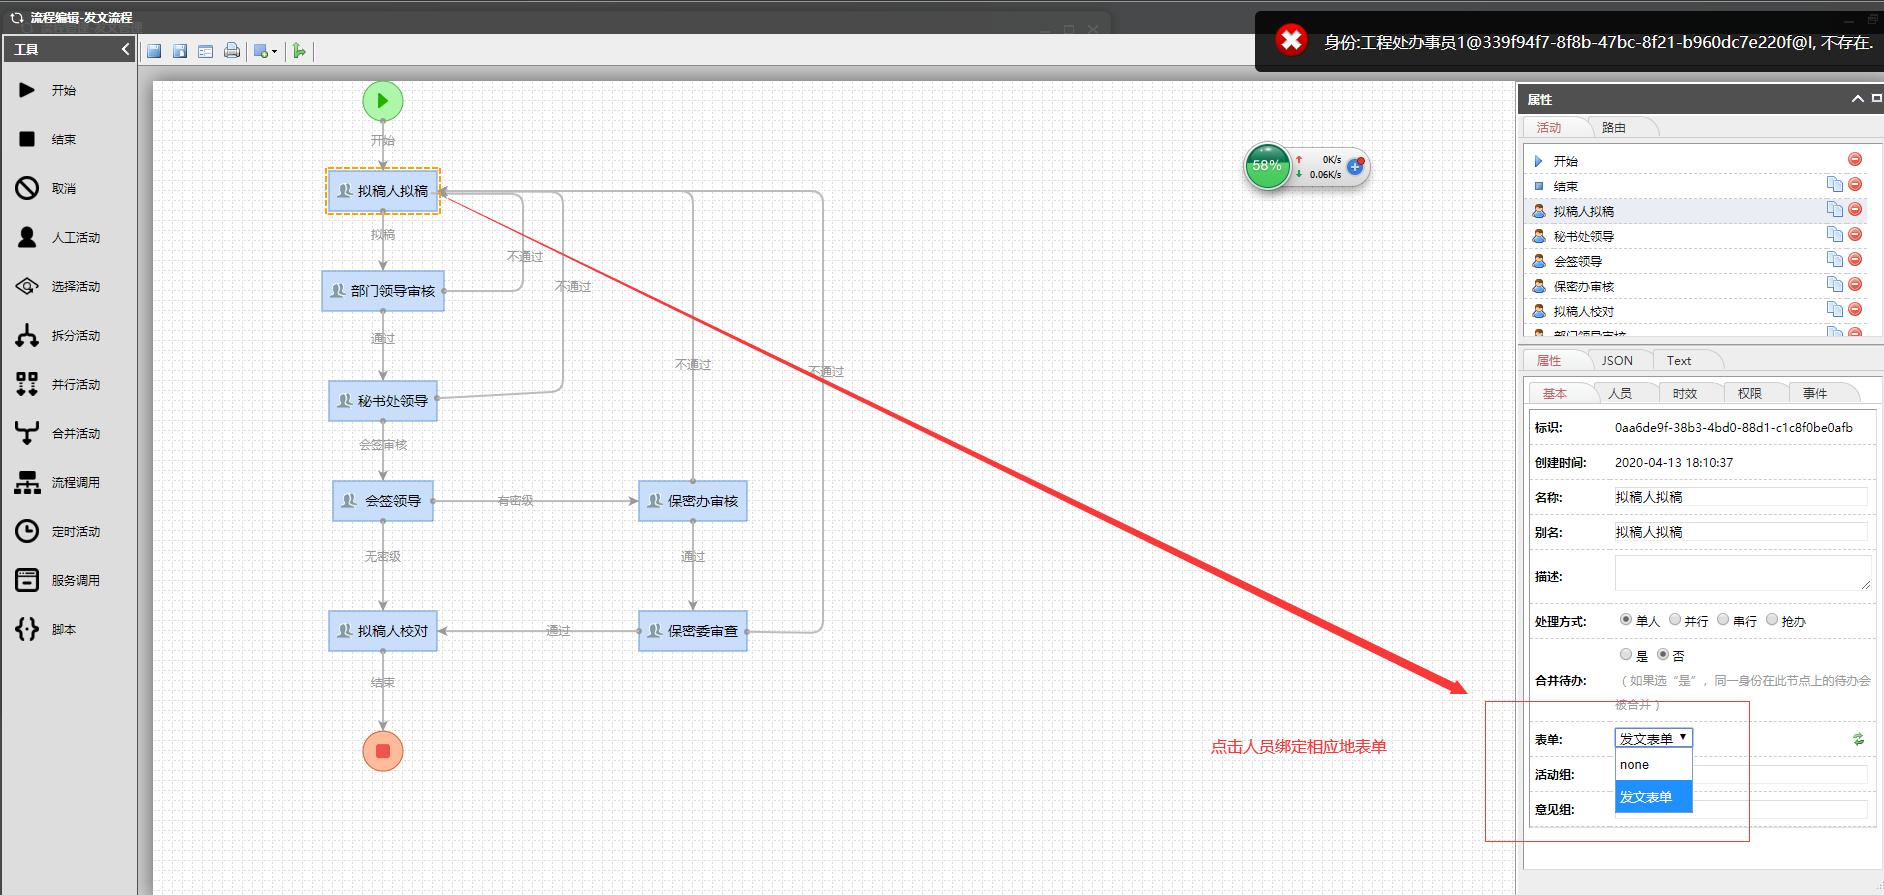The width and height of the screenshot is (1884, 895).
Task: Click the 保密办审核 node on canvas
Action: (693, 501)
